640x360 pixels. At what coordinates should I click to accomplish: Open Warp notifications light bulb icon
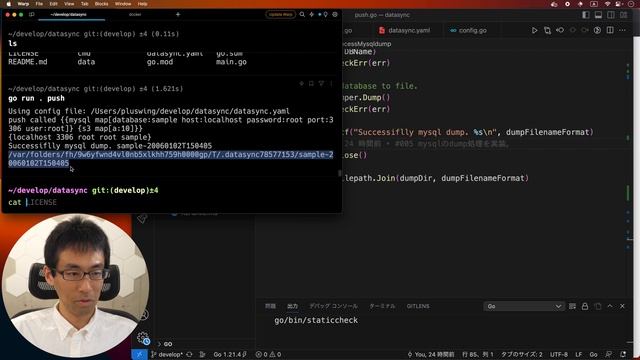325,14
